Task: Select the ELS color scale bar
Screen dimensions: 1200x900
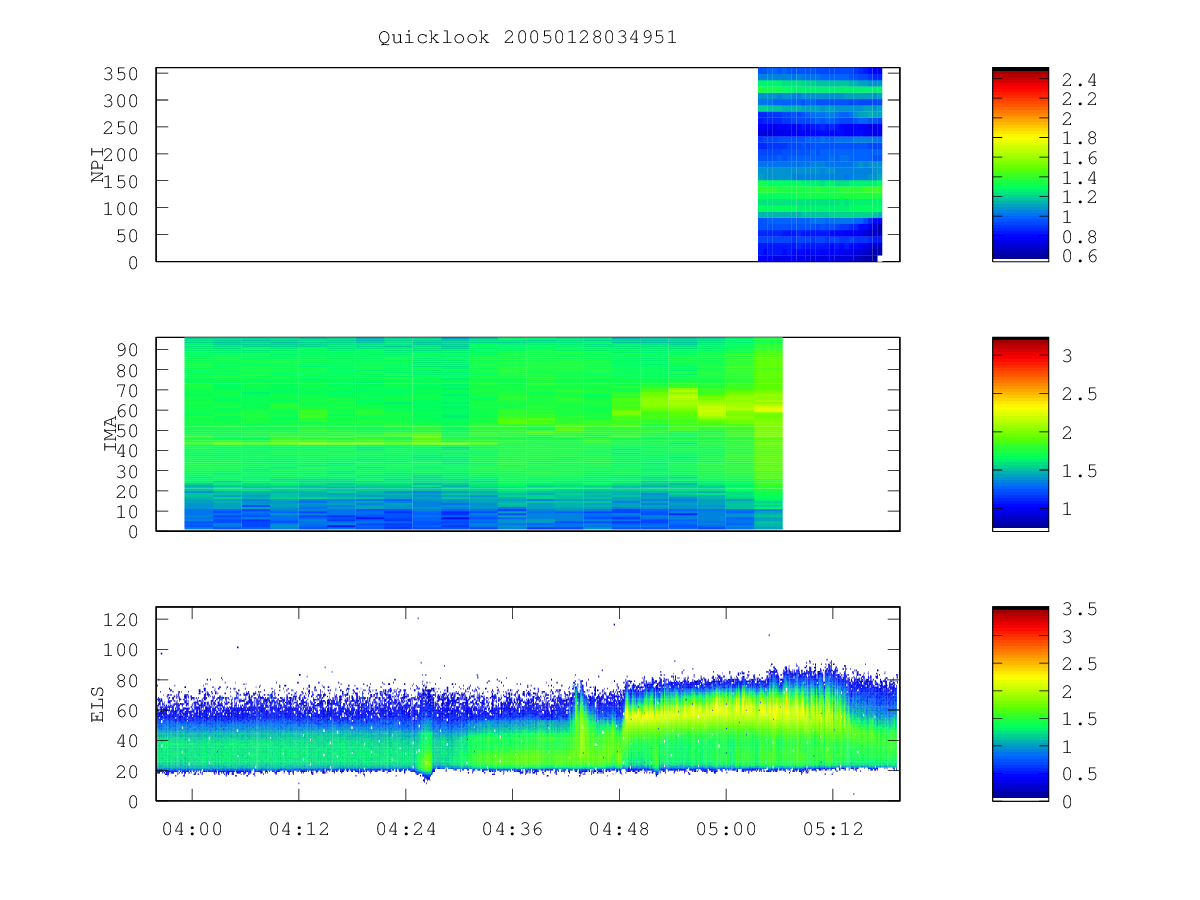Action: (x=1020, y=703)
